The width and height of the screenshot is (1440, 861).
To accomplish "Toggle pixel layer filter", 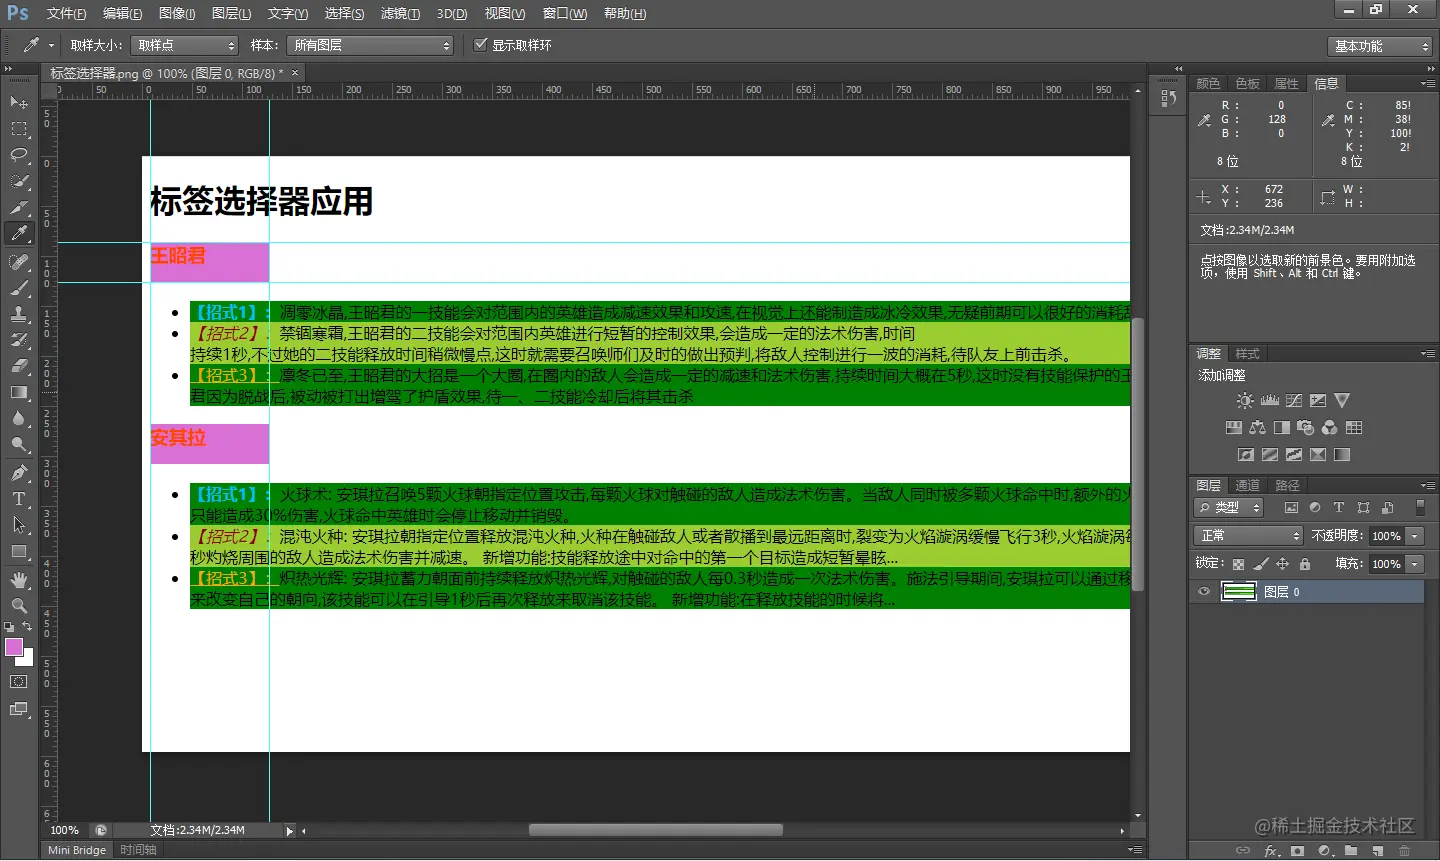I will coord(1291,508).
